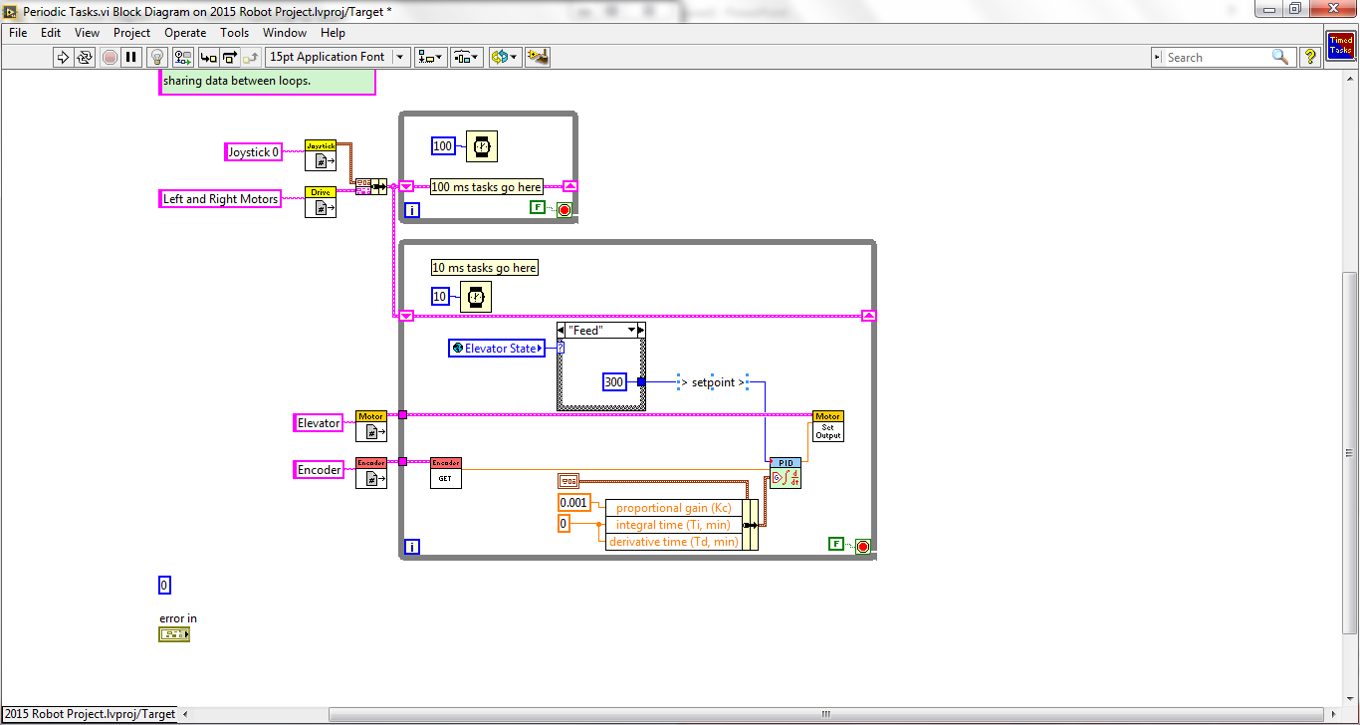Click the Clean Up Diagram icon
Screen dimensions: 1360x725
538,58
